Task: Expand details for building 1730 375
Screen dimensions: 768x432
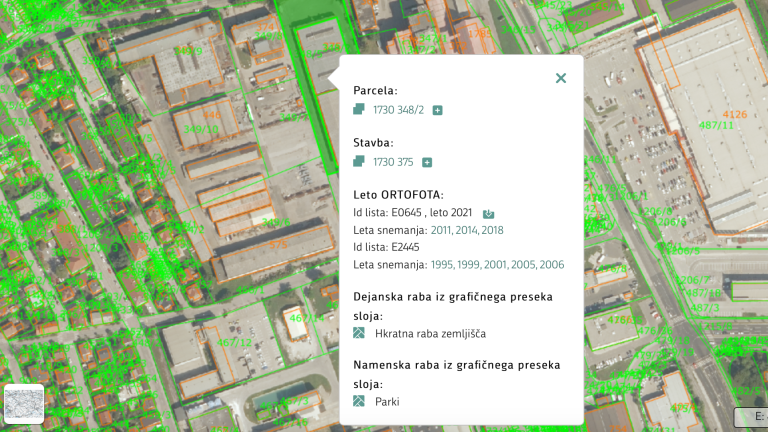Action: [427, 162]
